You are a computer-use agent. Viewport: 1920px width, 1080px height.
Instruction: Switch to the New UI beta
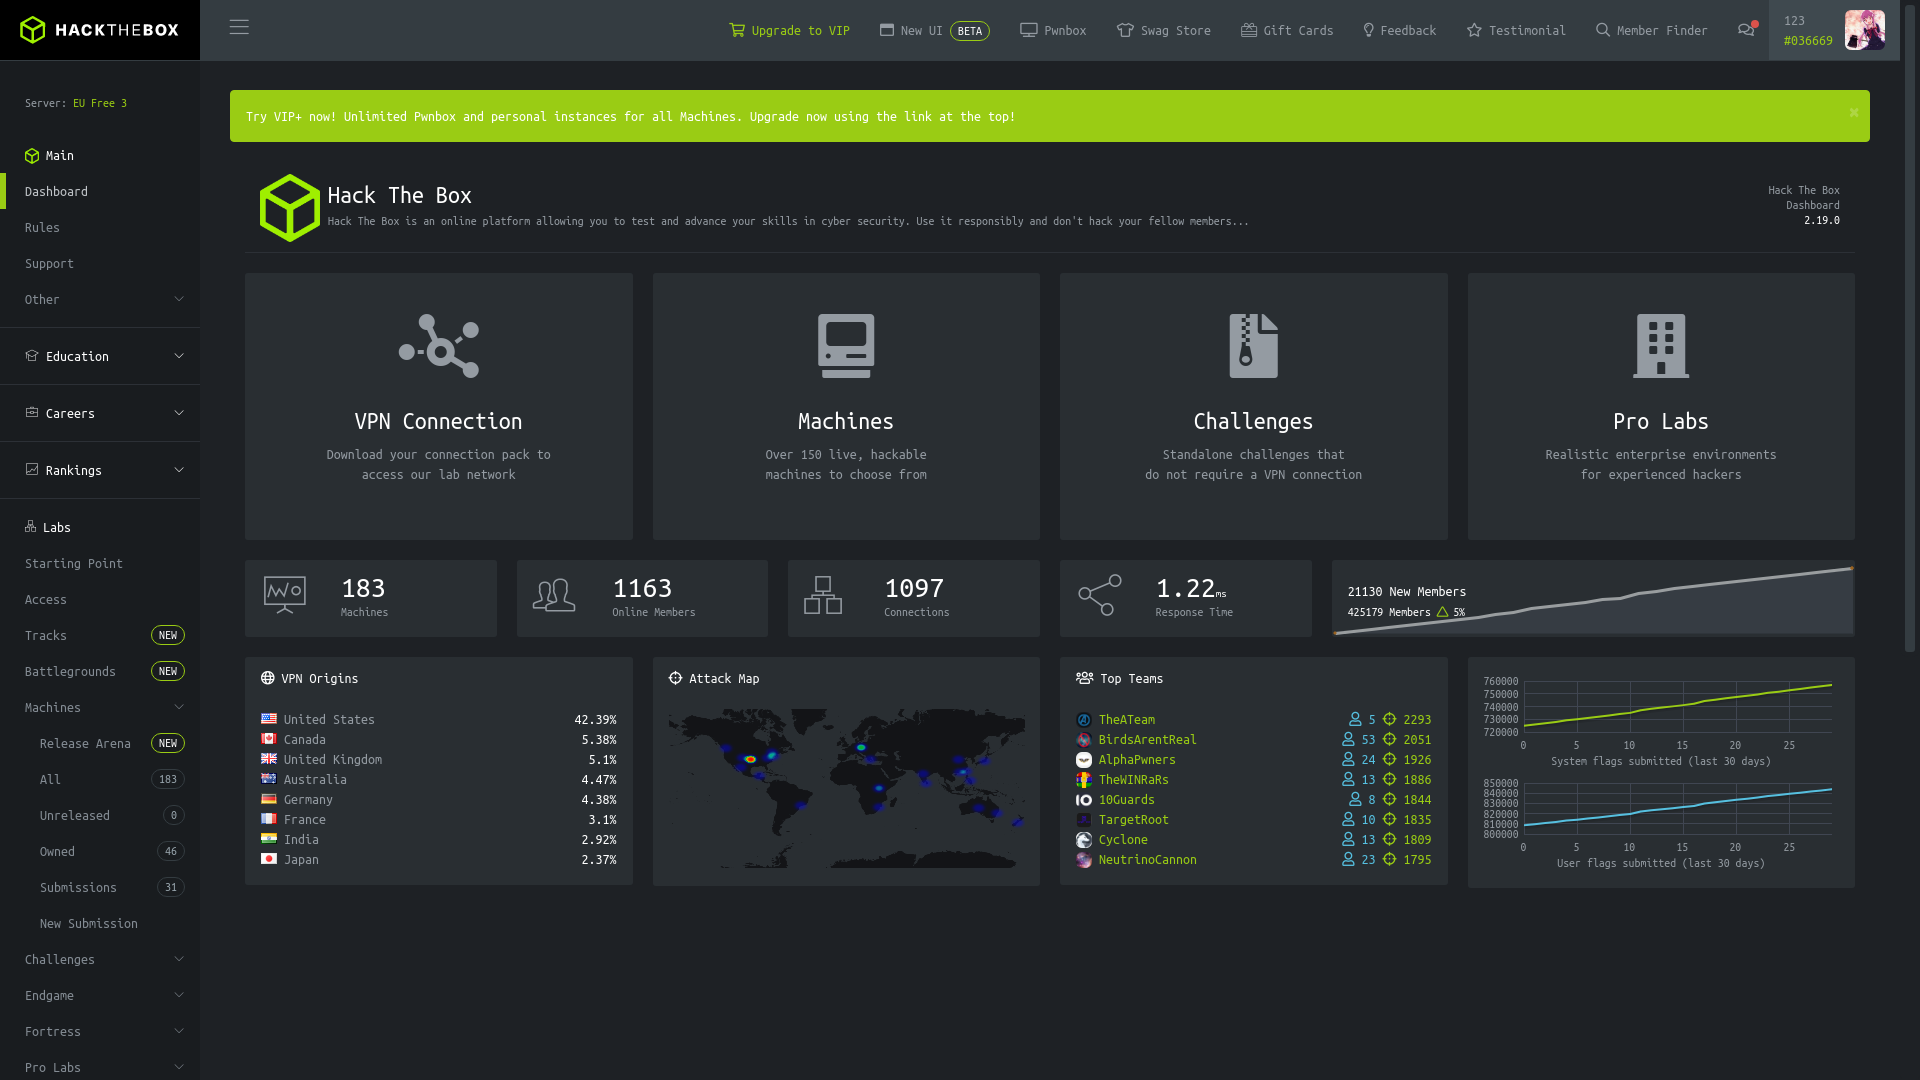coord(934,30)
